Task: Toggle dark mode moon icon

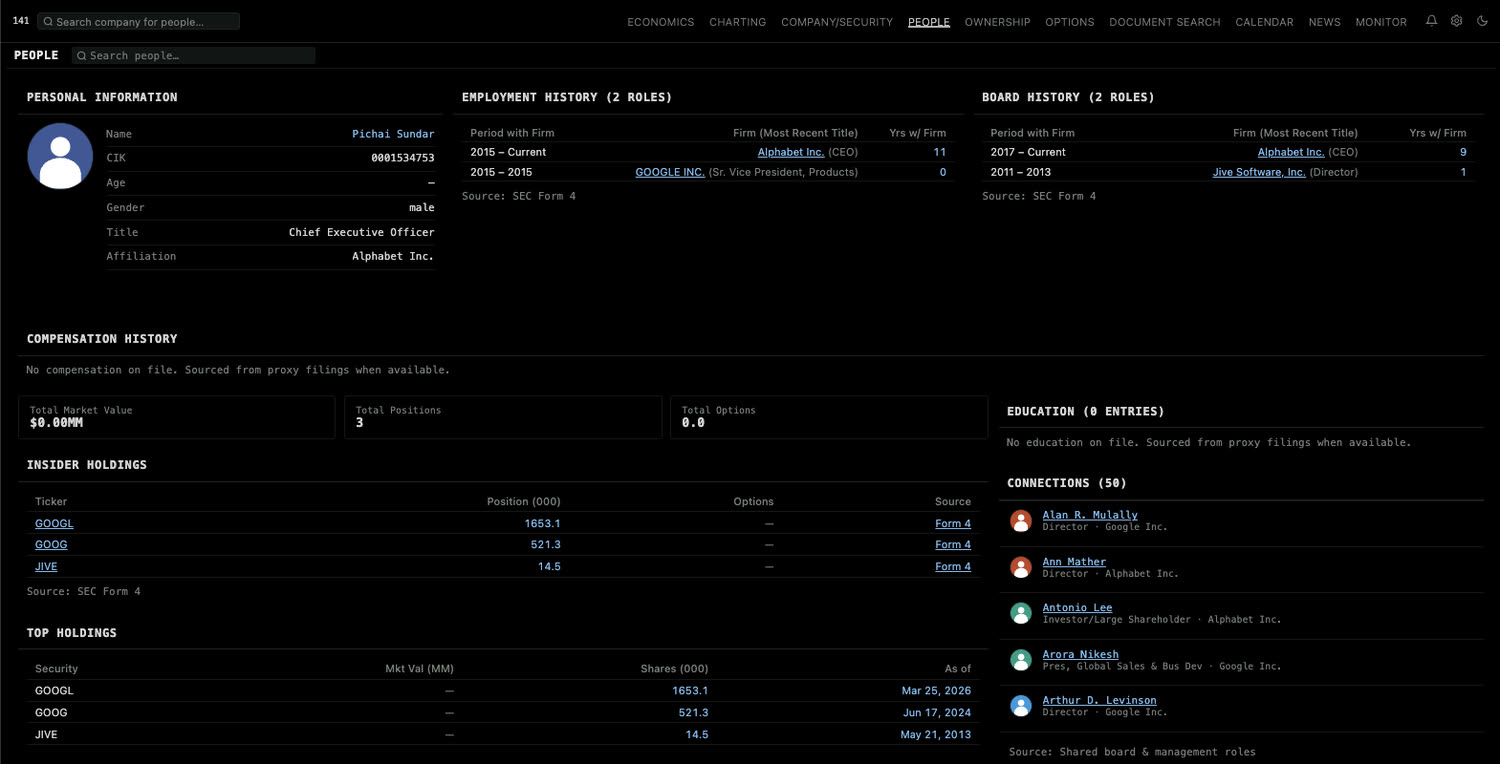Action: 1482,21
